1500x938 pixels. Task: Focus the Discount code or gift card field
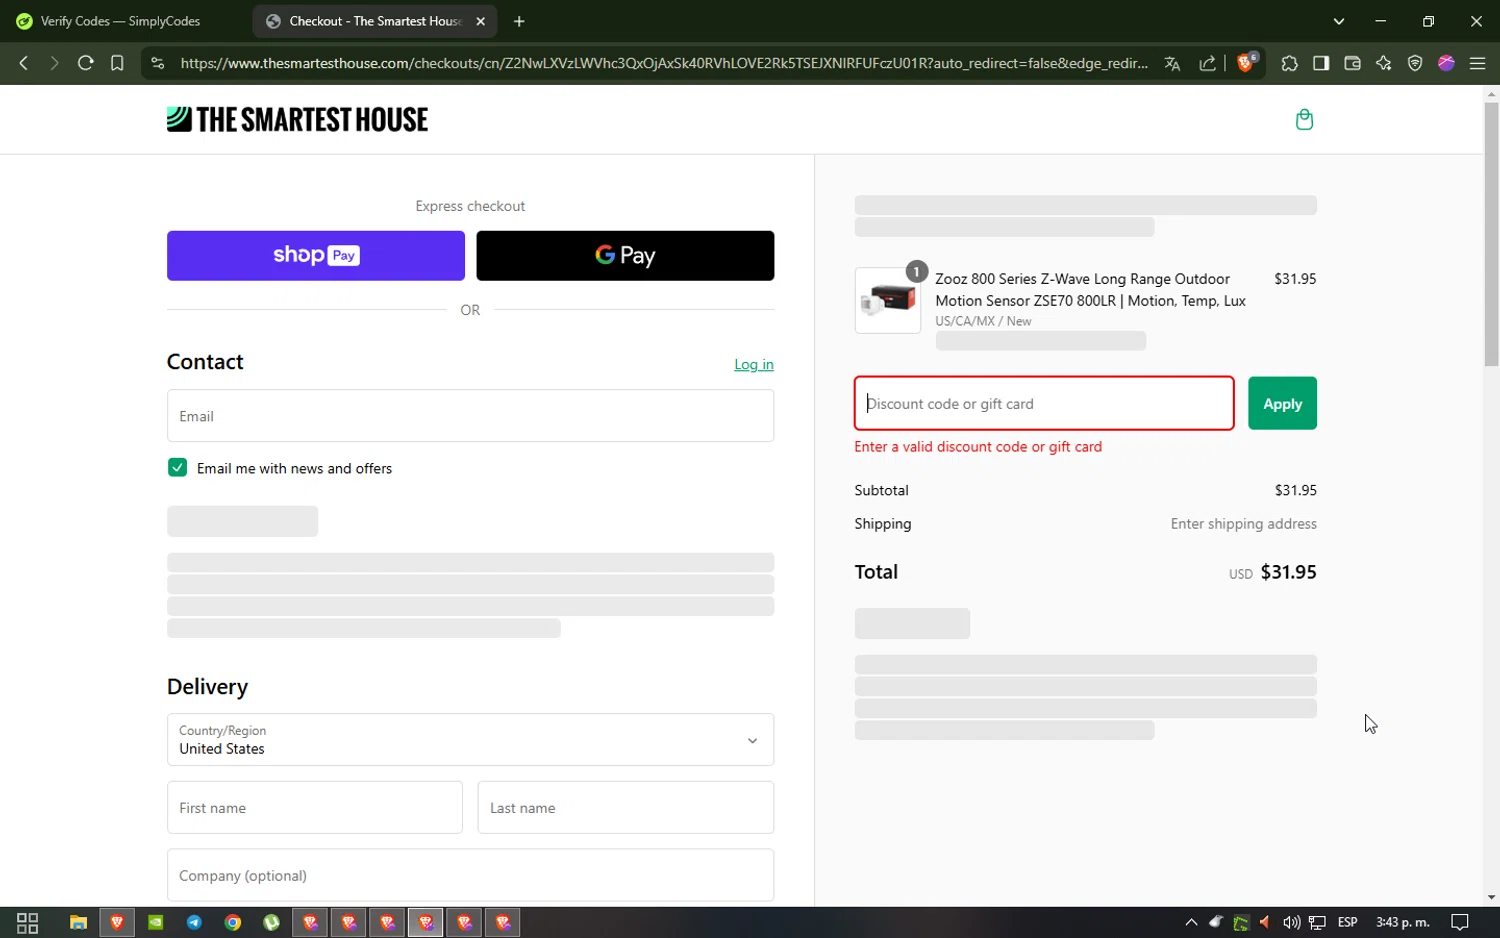click(1044, 404)
